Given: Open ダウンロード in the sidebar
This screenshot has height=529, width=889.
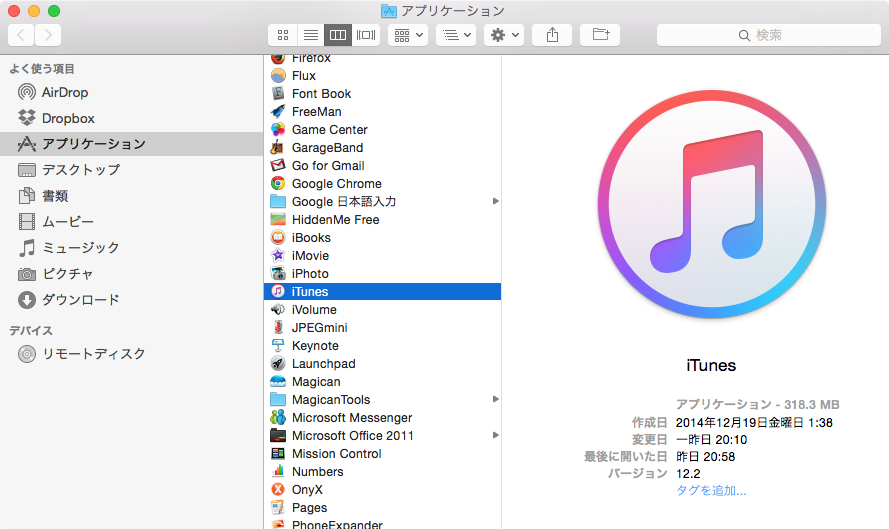Looking at the screenshot, I should pyautogui.click(x=132, y=299).
